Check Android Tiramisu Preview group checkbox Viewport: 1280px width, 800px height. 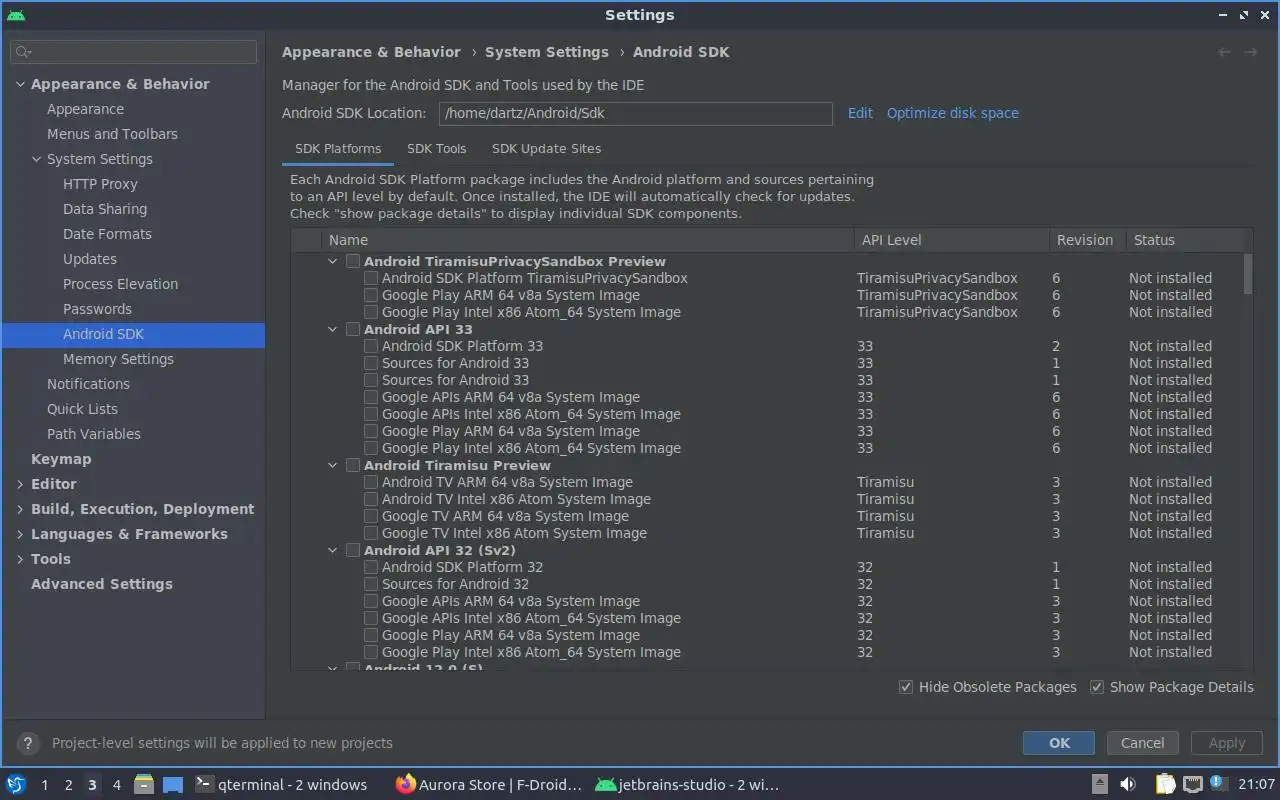[x=353, y=465]
